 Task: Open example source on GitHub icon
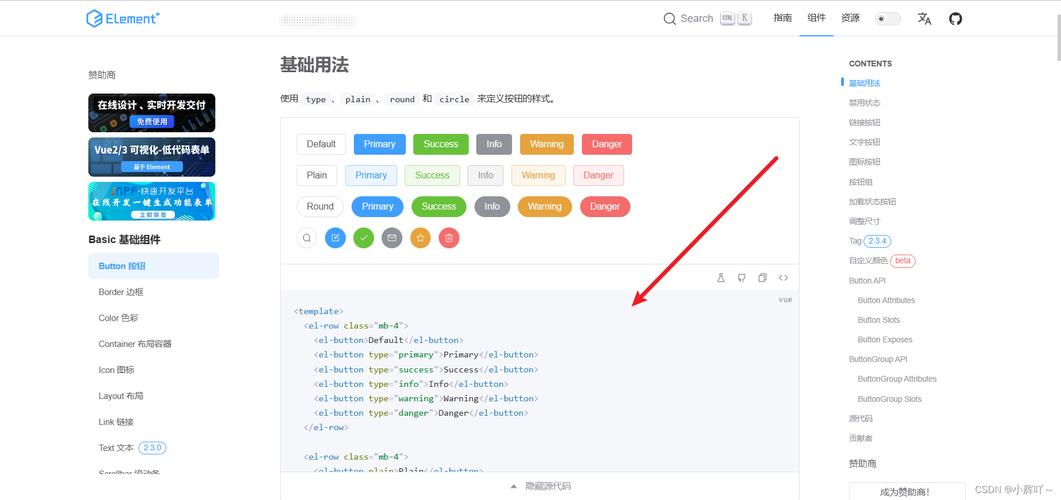click(x=742, y=277)
